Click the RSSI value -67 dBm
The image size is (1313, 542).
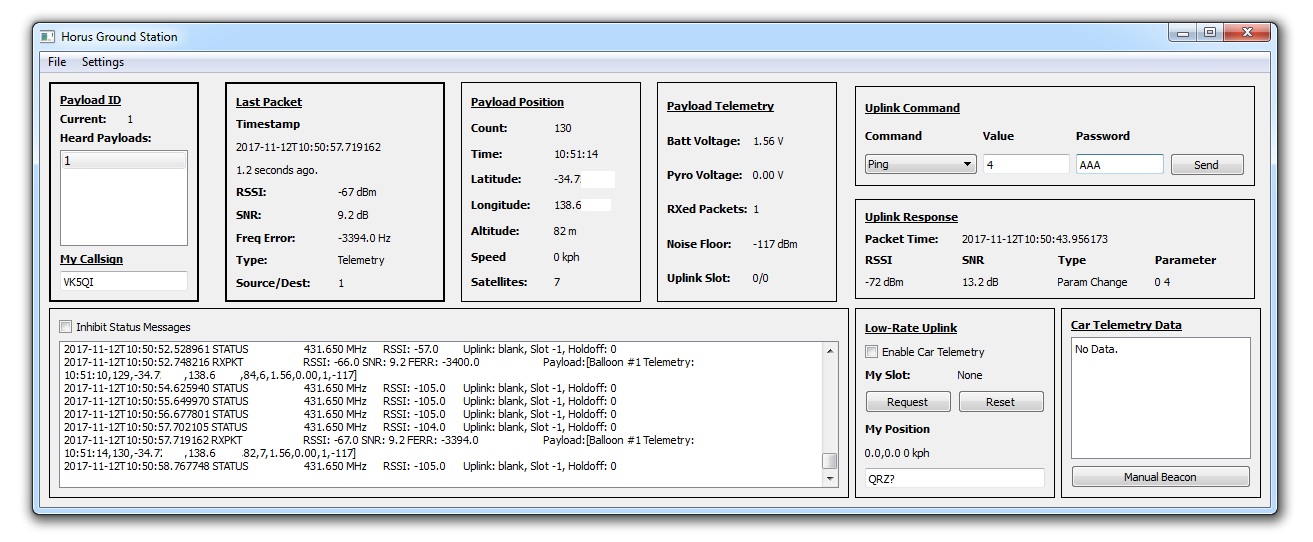pos(357,192)
